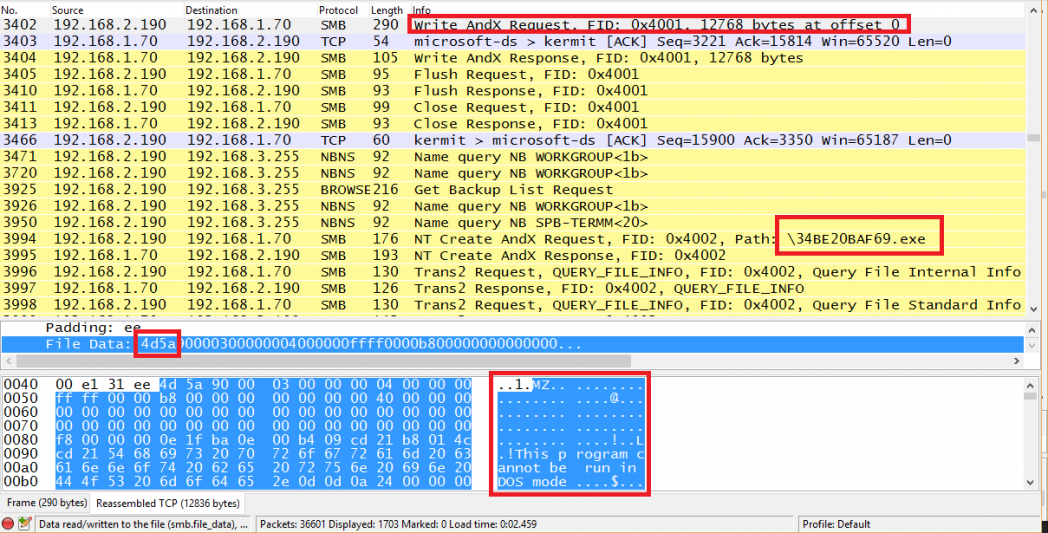Select packet 3403 microsoft-ds > kermit ACK
The width and height of the screenshot is (1048, 533).
[513, 41]
